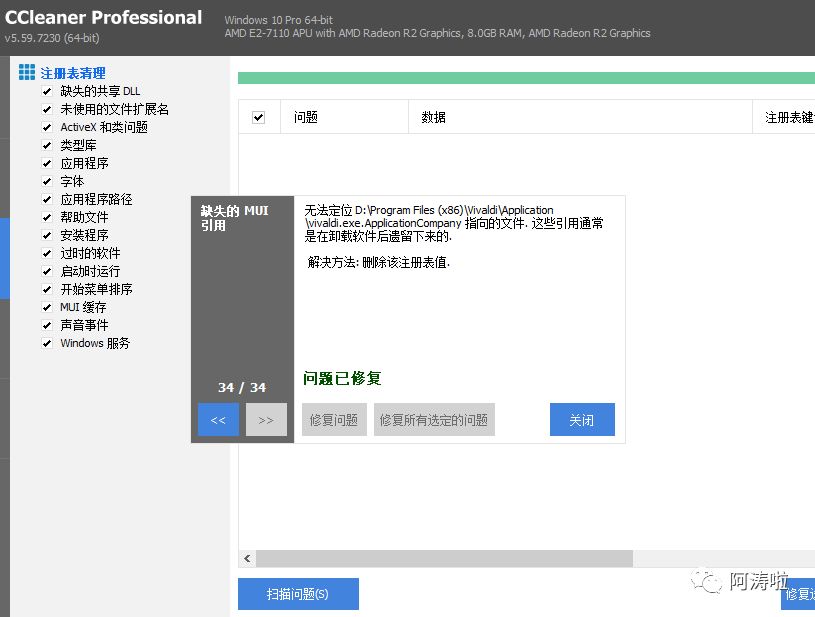Uncheck 帮助文件 checkbox

click(x=47, y=217)
